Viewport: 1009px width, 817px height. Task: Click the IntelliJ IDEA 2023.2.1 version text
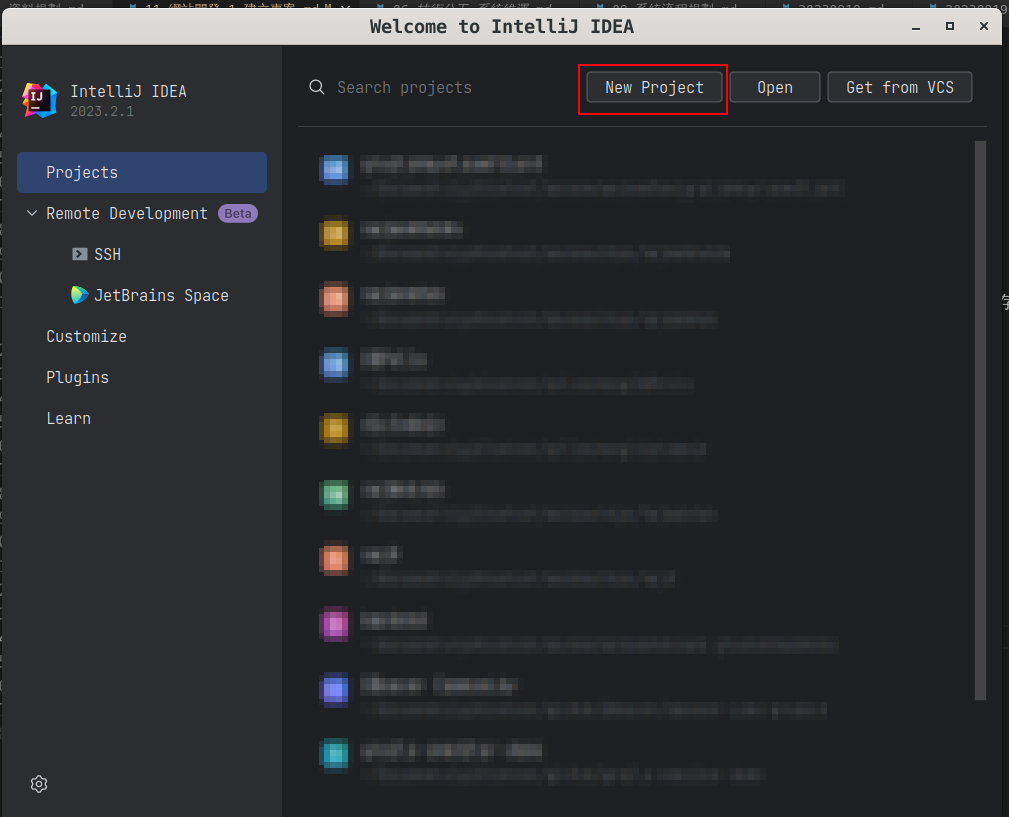[102, 111]
